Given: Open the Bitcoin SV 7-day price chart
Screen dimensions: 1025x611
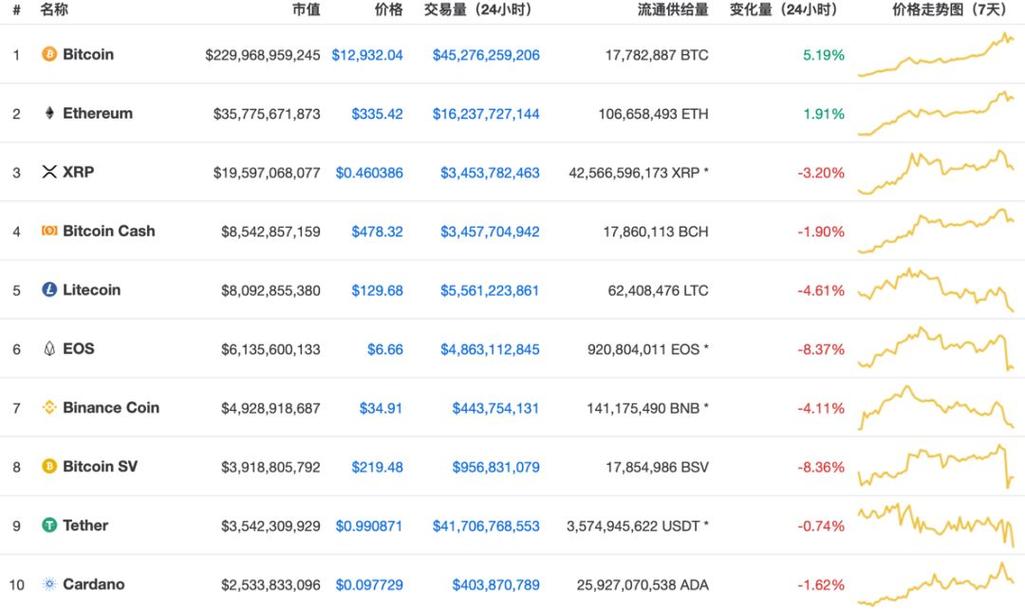Looking at the screenshot, I should tap(936, 467).
